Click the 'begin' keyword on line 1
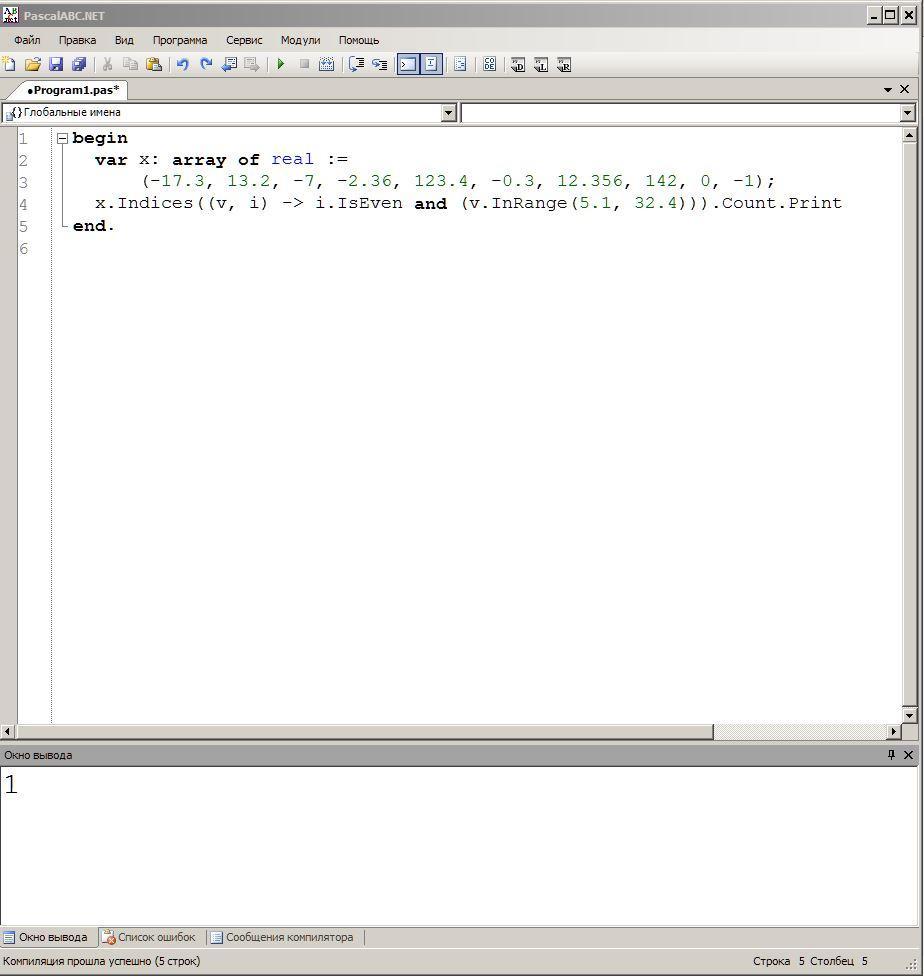The height and width of the screenshot is (977, 924). tap(100, 138)
